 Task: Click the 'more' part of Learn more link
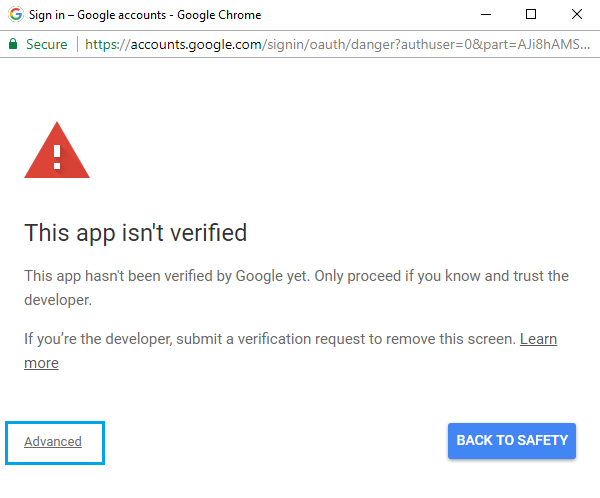[41, 363]
